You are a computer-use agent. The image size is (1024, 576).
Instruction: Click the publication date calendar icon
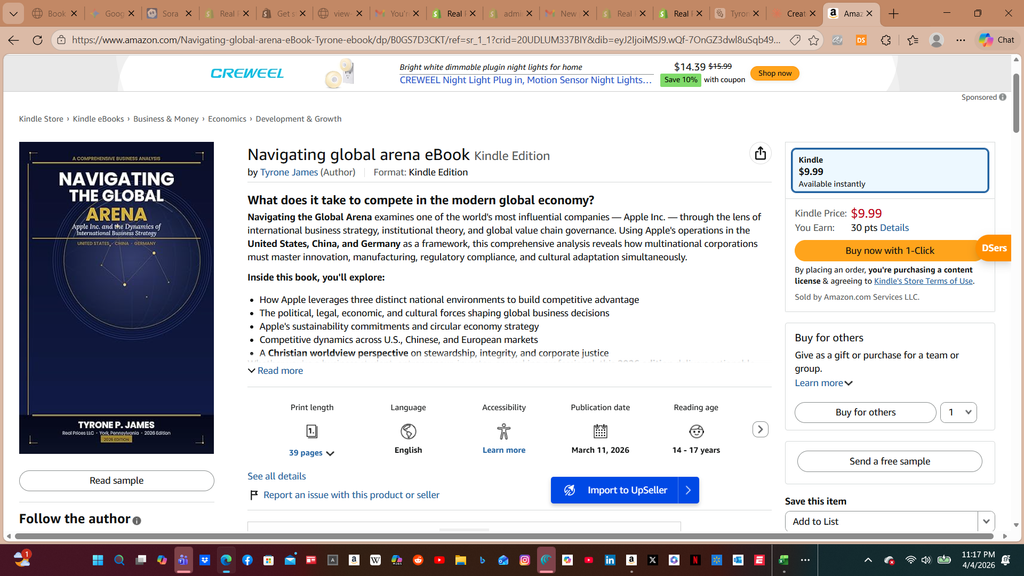point(600,431)
